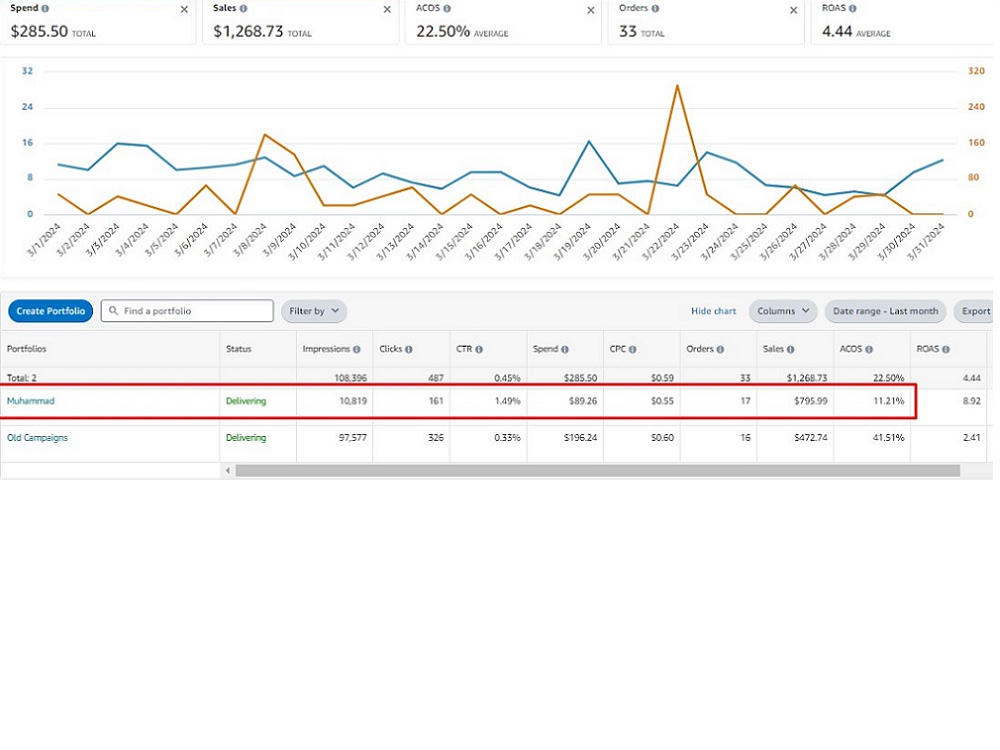Sort by the CTR column header

(464, 349)
